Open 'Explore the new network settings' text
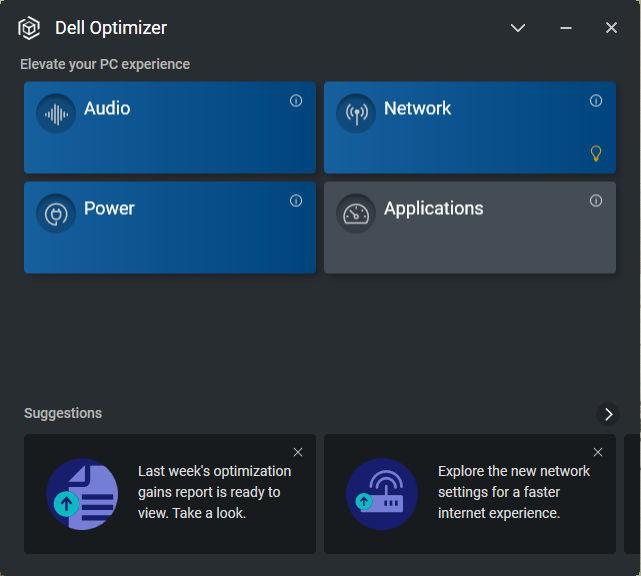The width and height of the screenshot is (641, 576). point(514,492)
